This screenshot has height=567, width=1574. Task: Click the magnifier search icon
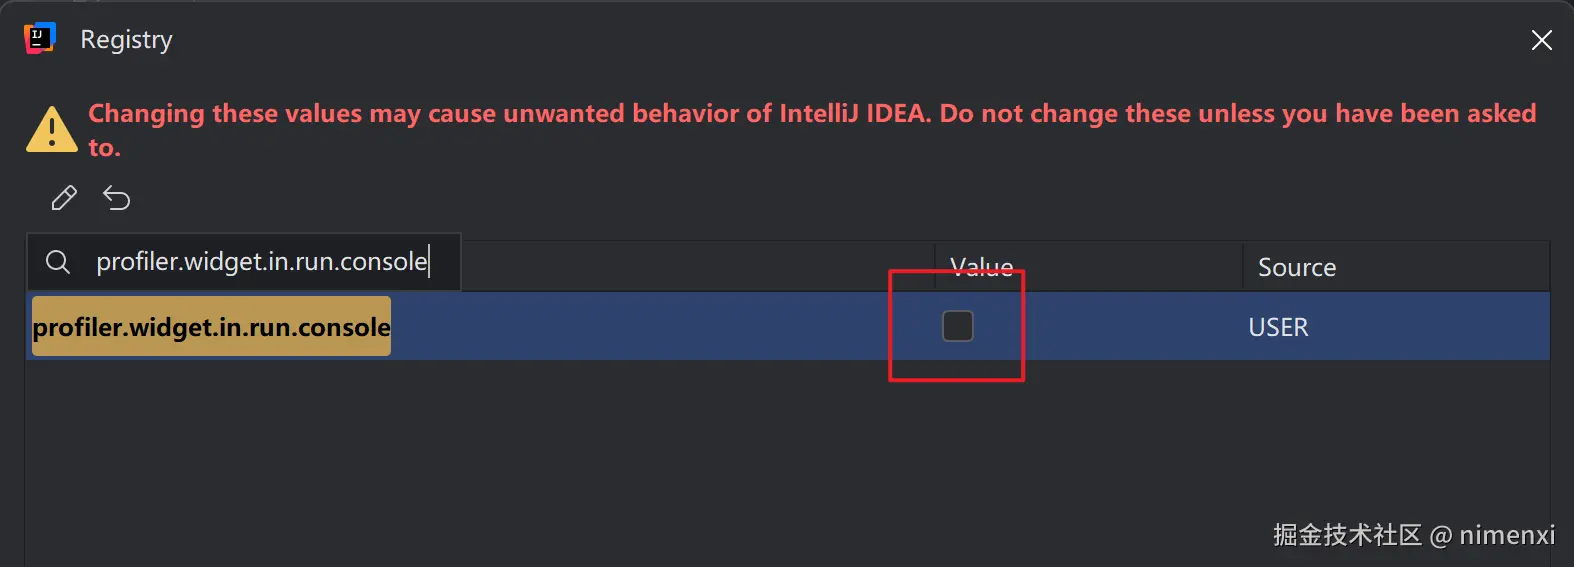click(58, 262)
